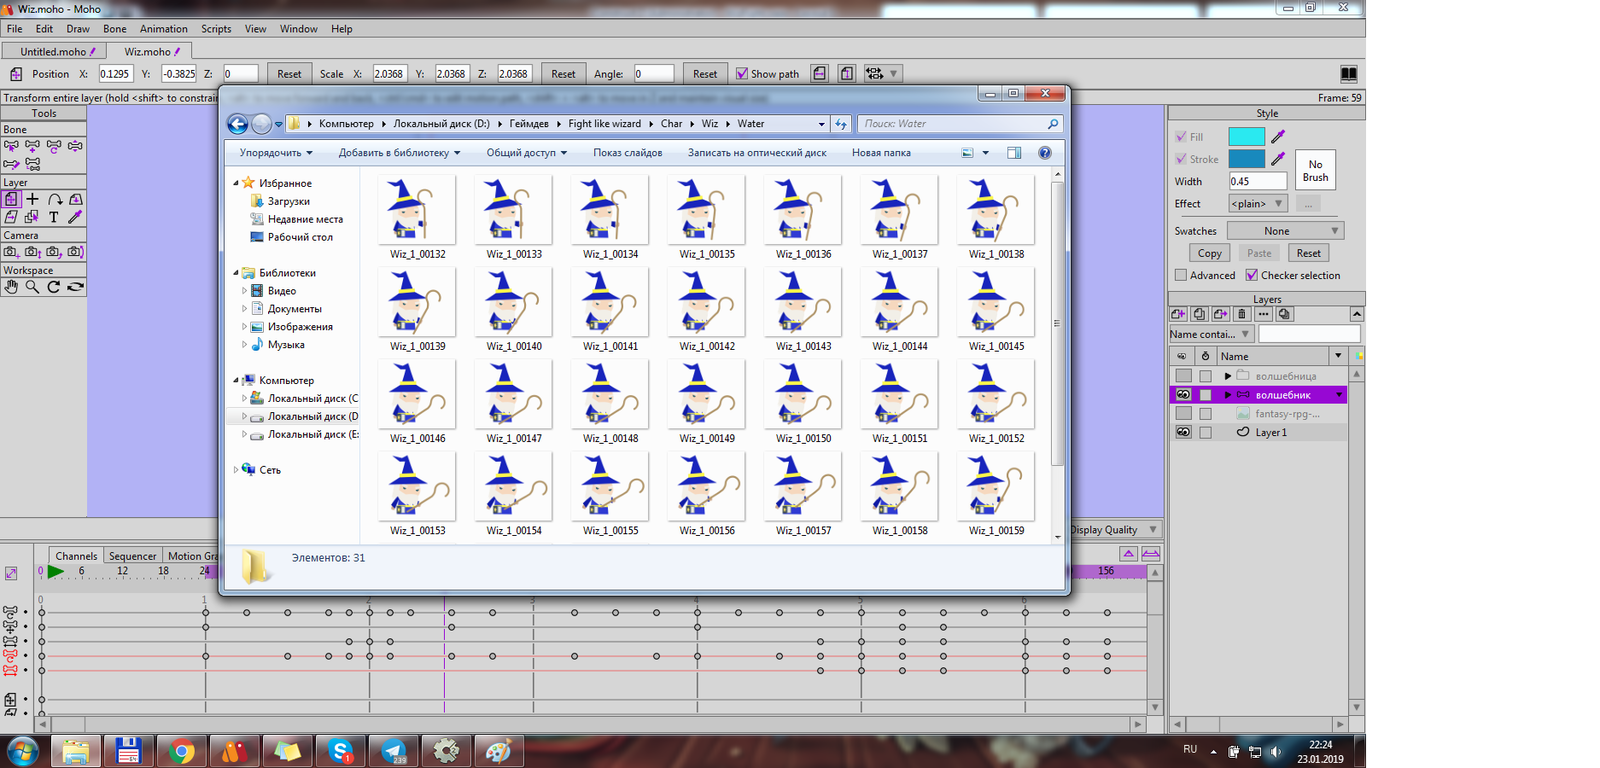Pick the Eyedropper tool in Layer tools

(x=75, y=217)
